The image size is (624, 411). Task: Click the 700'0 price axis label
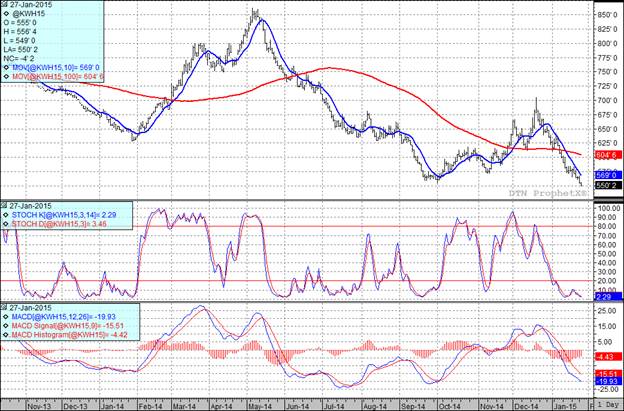(608, 100)
